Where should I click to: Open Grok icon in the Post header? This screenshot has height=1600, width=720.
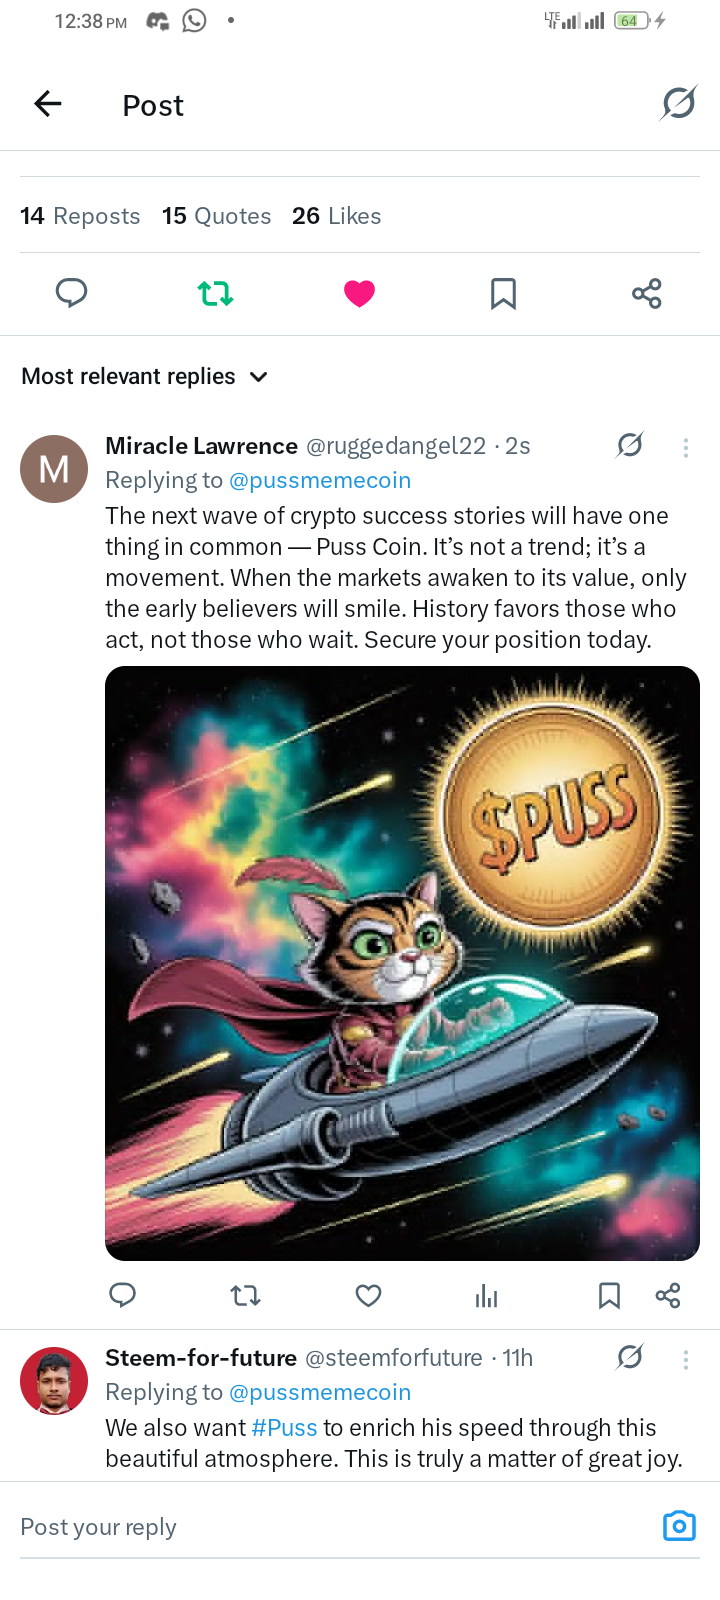point(678,103)
